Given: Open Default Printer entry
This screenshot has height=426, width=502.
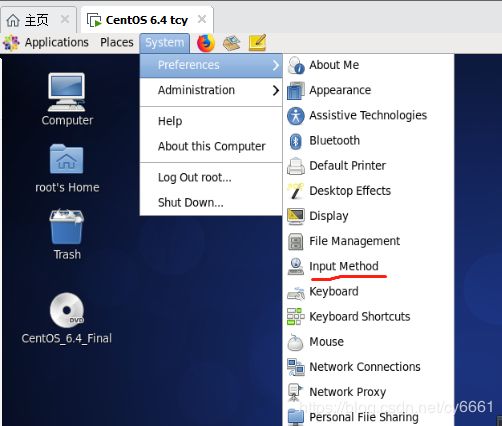Looking at the screenshot, I should click(368, 166).
